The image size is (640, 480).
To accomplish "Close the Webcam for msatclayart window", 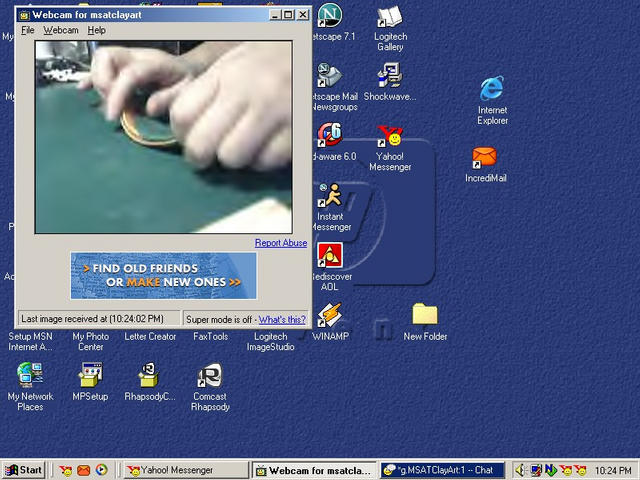I will coord(303,15).
